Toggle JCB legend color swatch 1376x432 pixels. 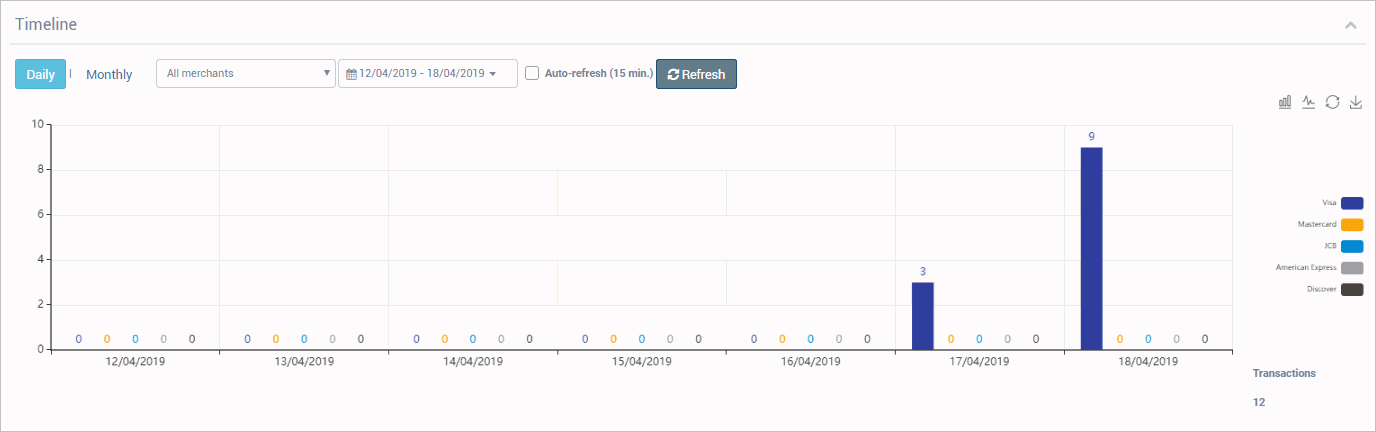1352,246
